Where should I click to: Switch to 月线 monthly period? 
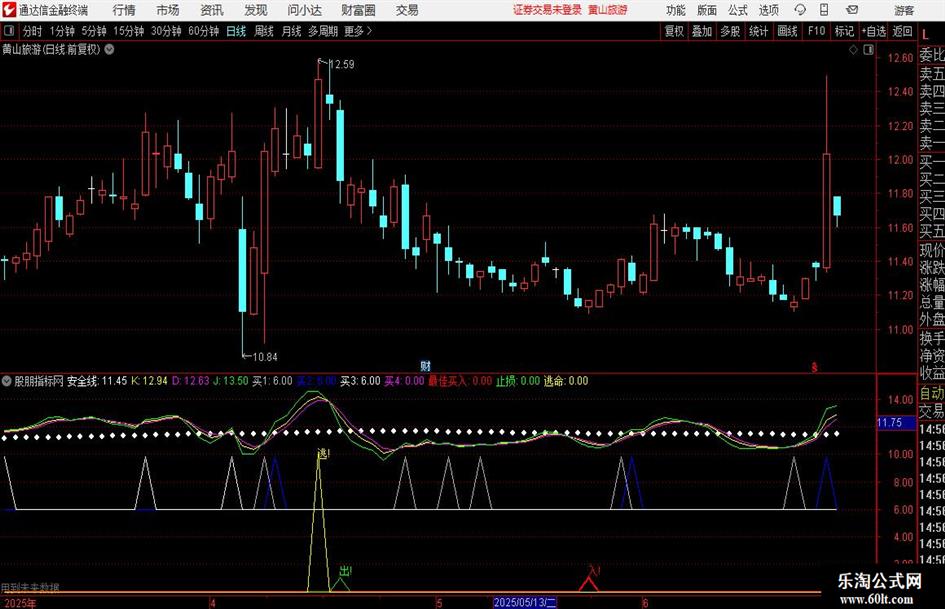tap(291, 31)
